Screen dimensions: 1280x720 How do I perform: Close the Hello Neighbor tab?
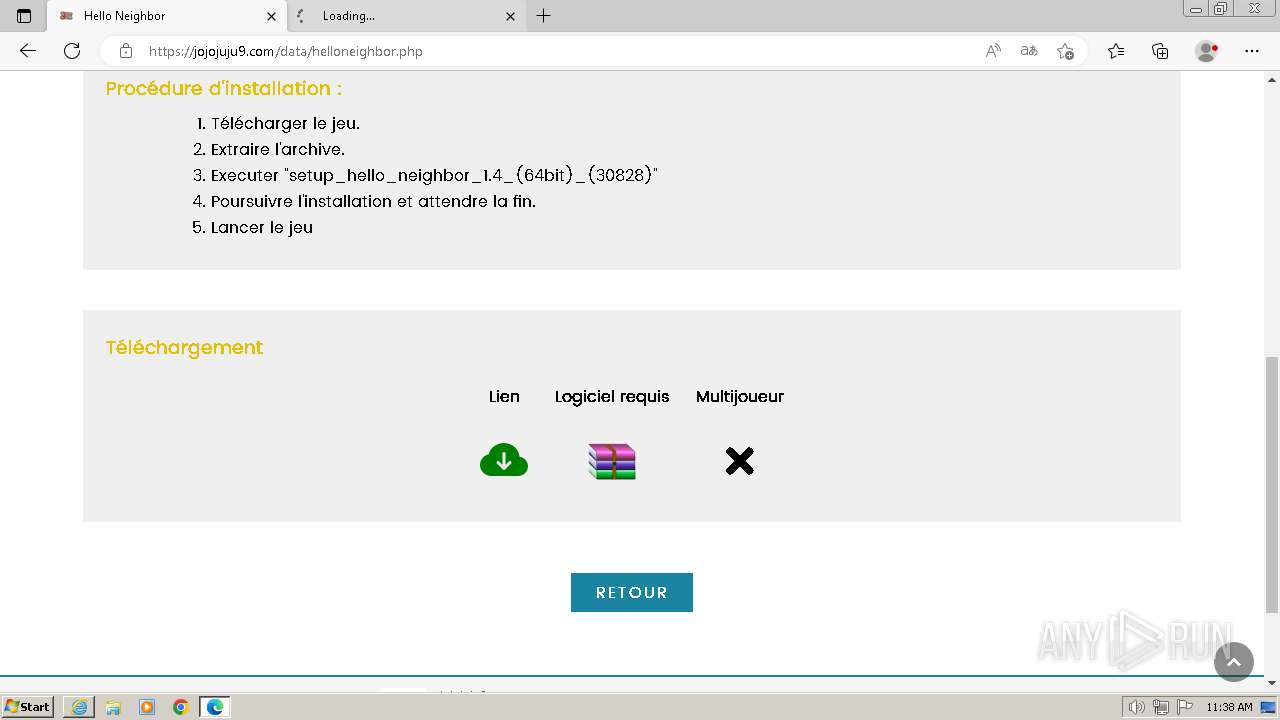(271, 16)
